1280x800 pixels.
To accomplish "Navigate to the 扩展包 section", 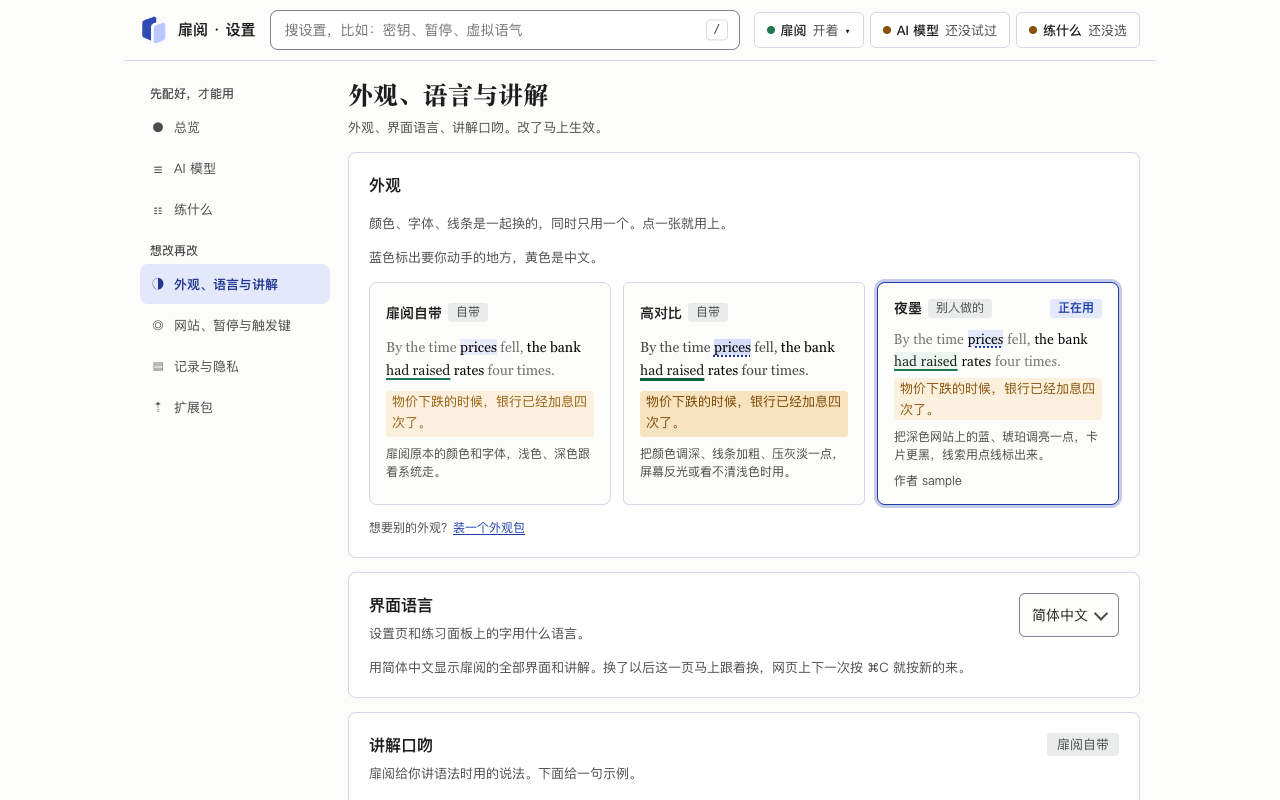I will click(235, 407).
